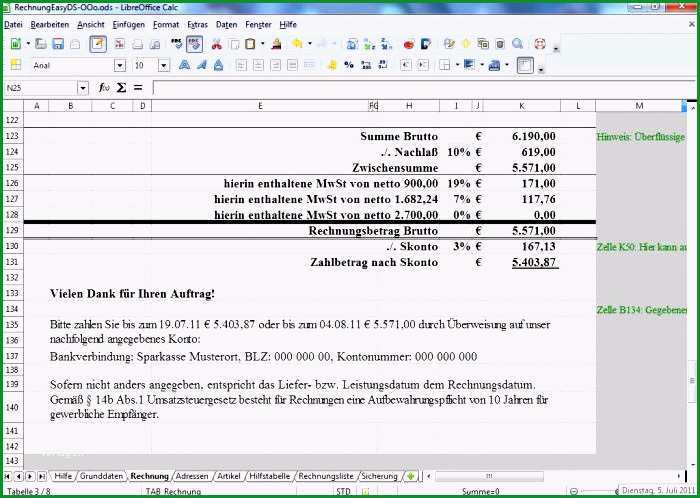Click the Help lifebuoy icon
Viewport: 700px width, 498px height.
pyautogui.click(x=540, y=44)
